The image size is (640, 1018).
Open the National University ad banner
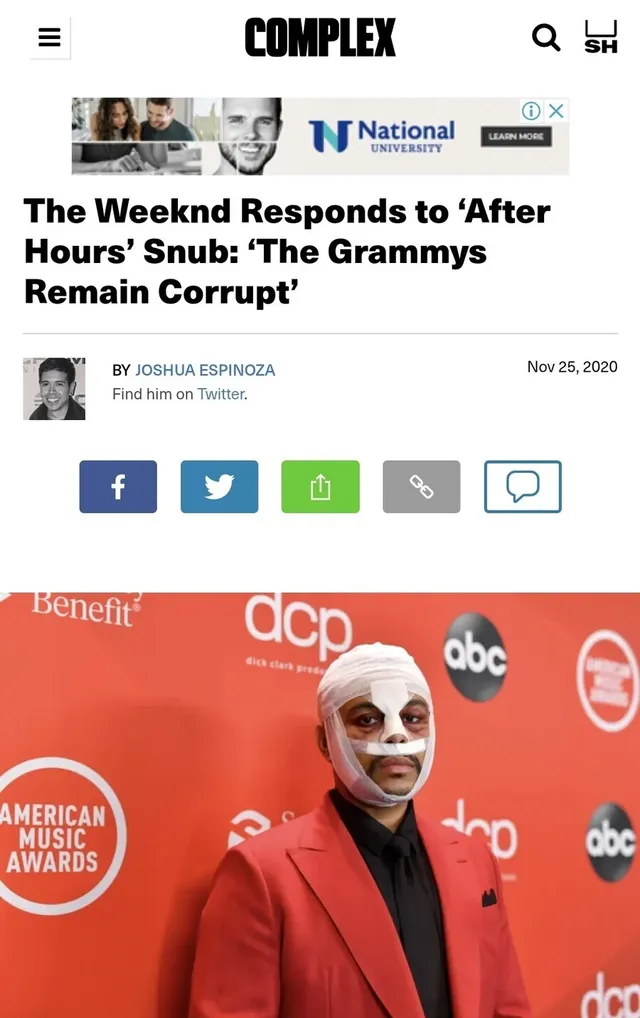click(x=320, y=136)
